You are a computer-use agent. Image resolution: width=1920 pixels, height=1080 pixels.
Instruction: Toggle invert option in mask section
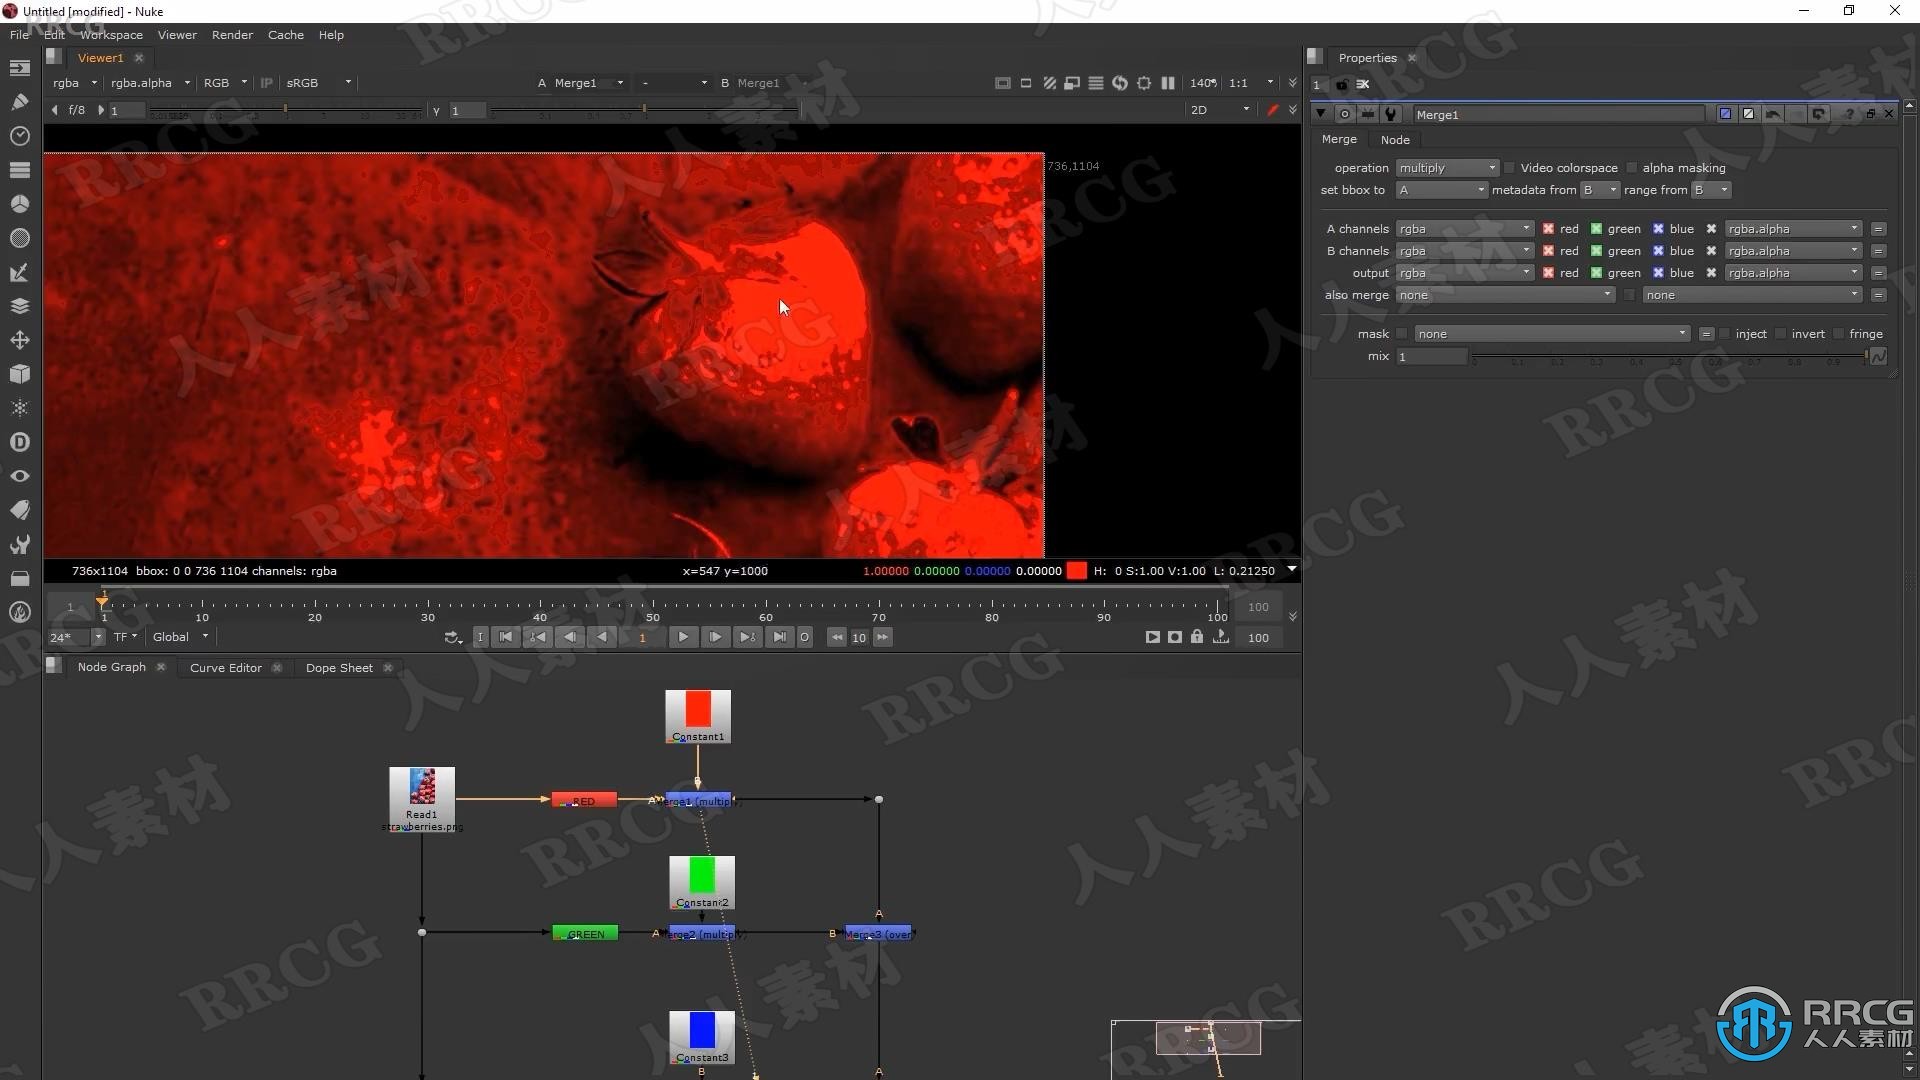click(x=1782, y=334)
